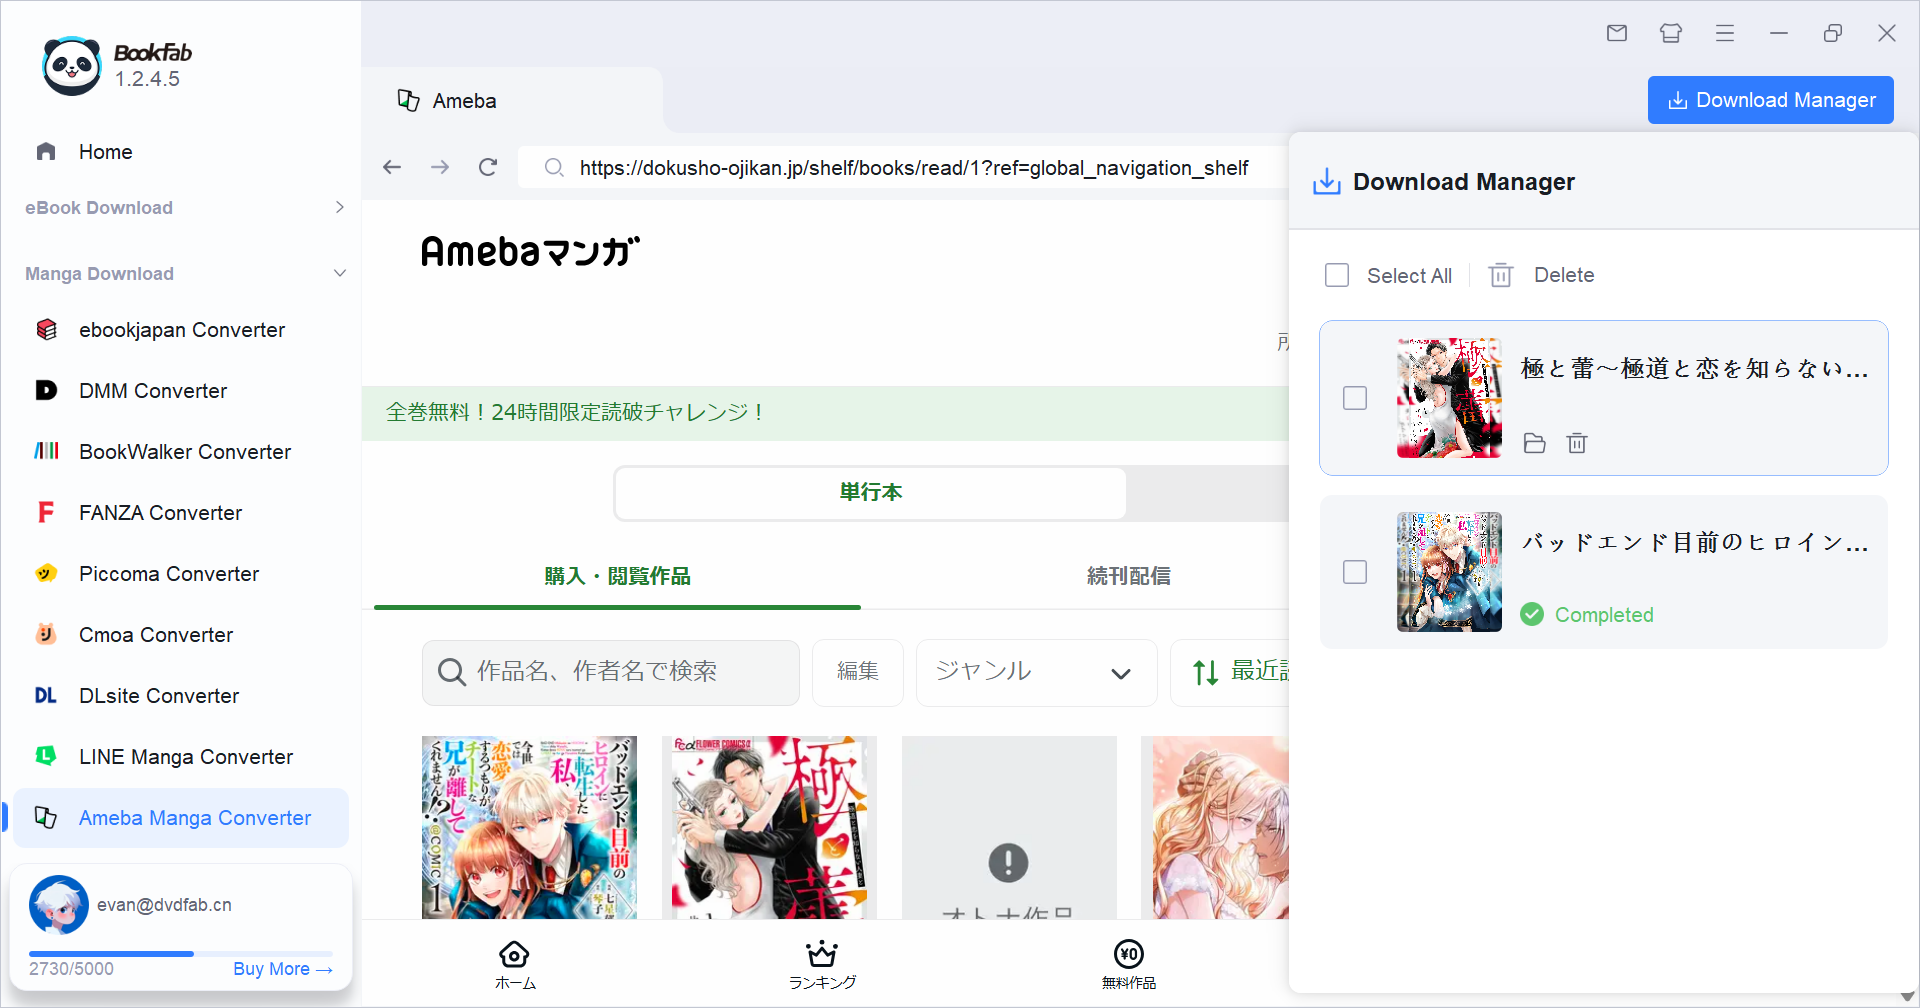Open the mail message icon
Viewport: 1920px width, 1008px height.
[x=1617, y=33]
